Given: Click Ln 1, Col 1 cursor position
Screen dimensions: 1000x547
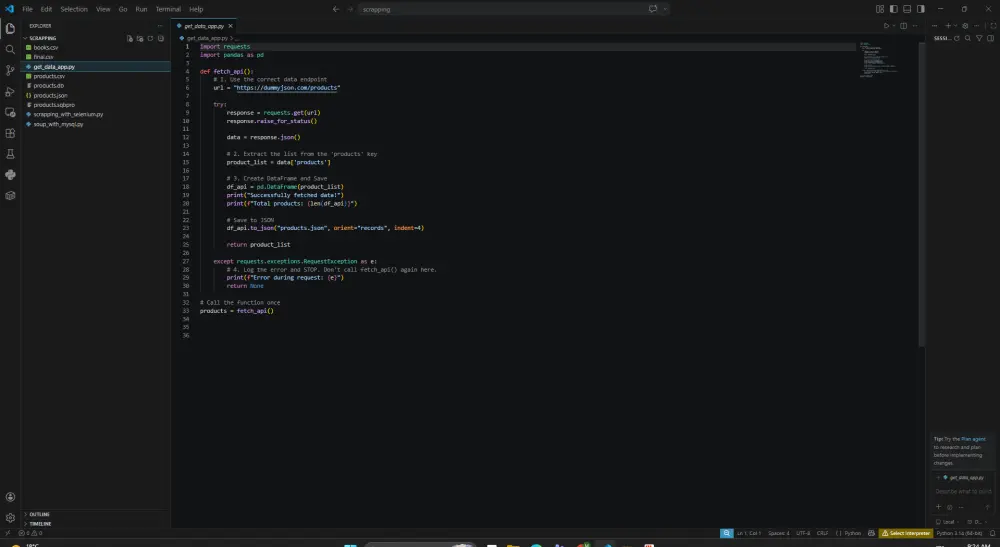Looking at the screenshot, I should click(x=749, y=533).
